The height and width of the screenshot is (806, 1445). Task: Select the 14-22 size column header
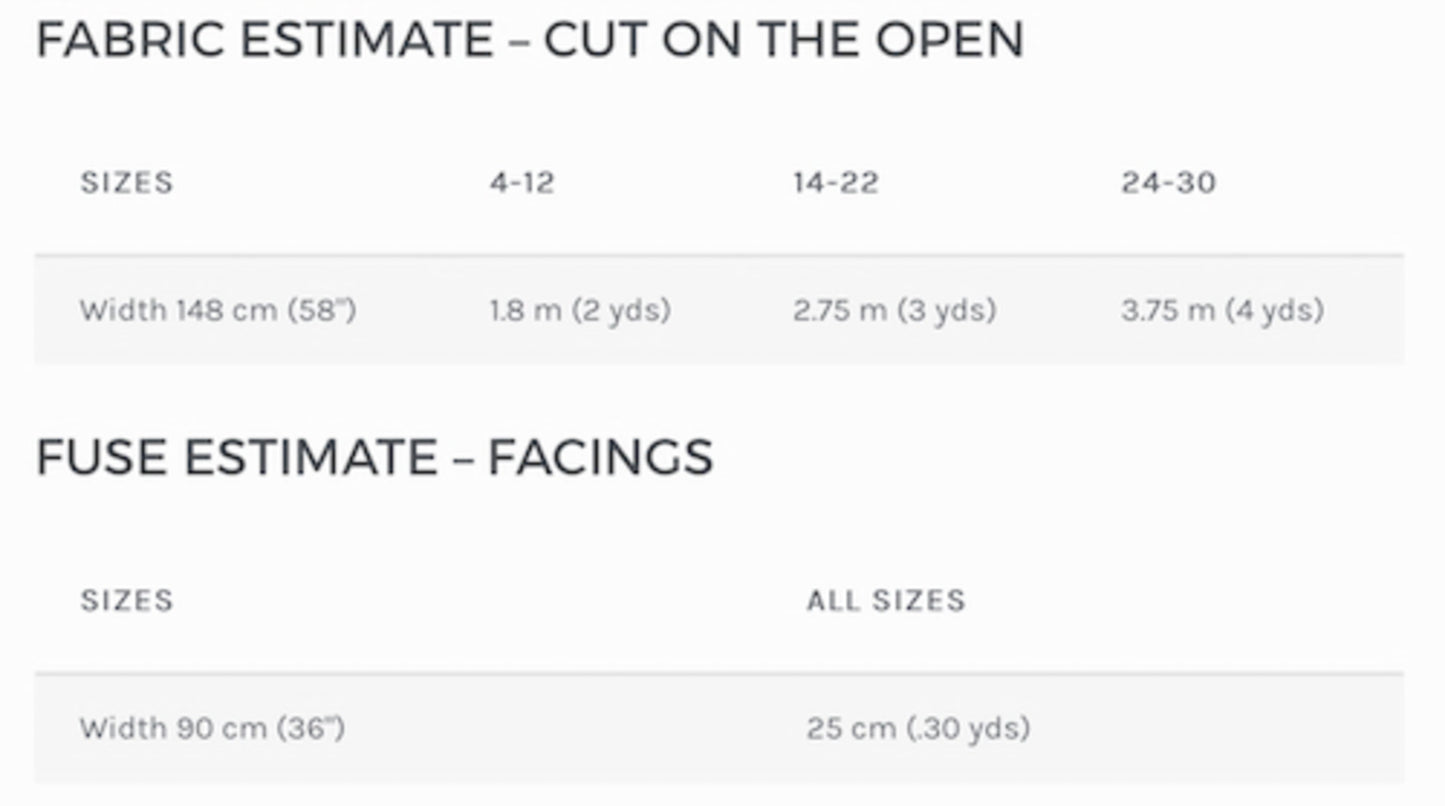(836, 182)
